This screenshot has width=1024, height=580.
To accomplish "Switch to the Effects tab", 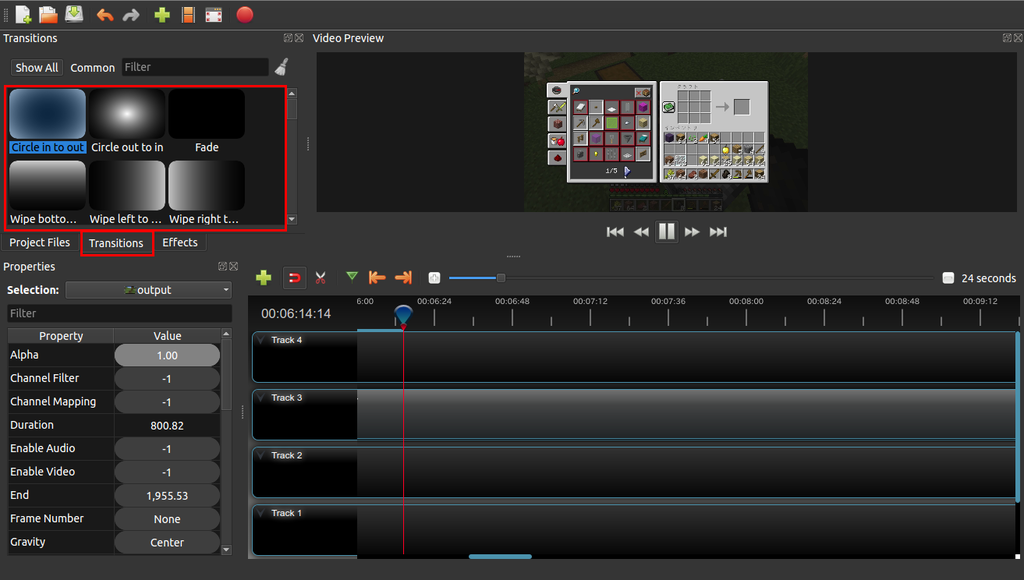I will point(180,242).
